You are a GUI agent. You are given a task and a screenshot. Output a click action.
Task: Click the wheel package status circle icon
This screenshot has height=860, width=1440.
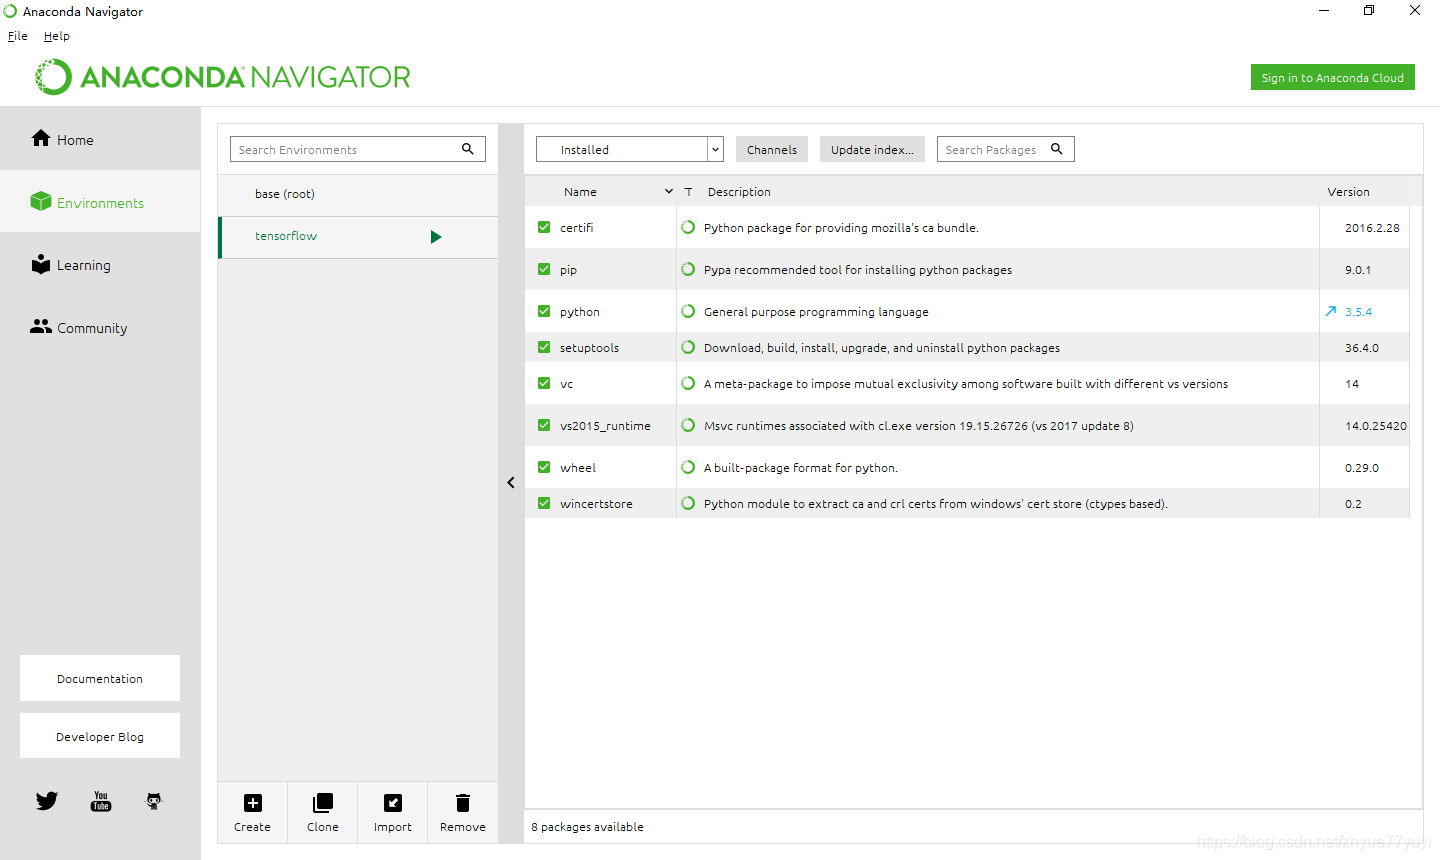click(688, 467)
